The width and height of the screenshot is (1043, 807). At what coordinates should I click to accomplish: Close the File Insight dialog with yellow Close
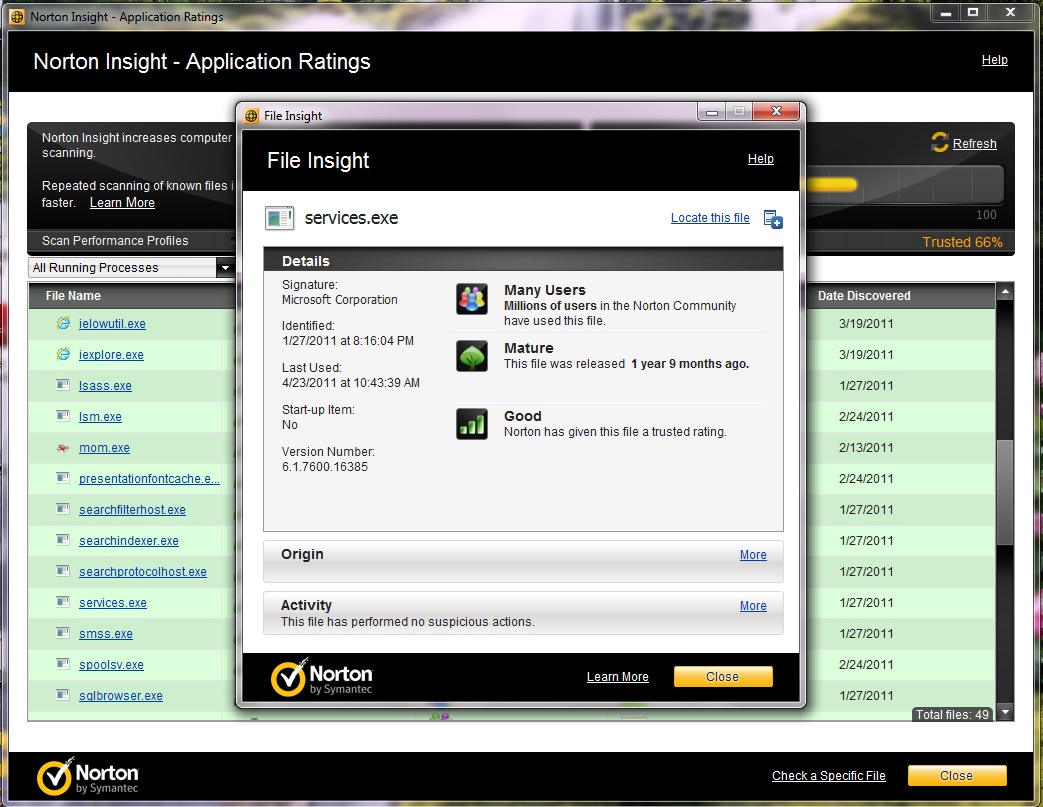coord(723,677)
